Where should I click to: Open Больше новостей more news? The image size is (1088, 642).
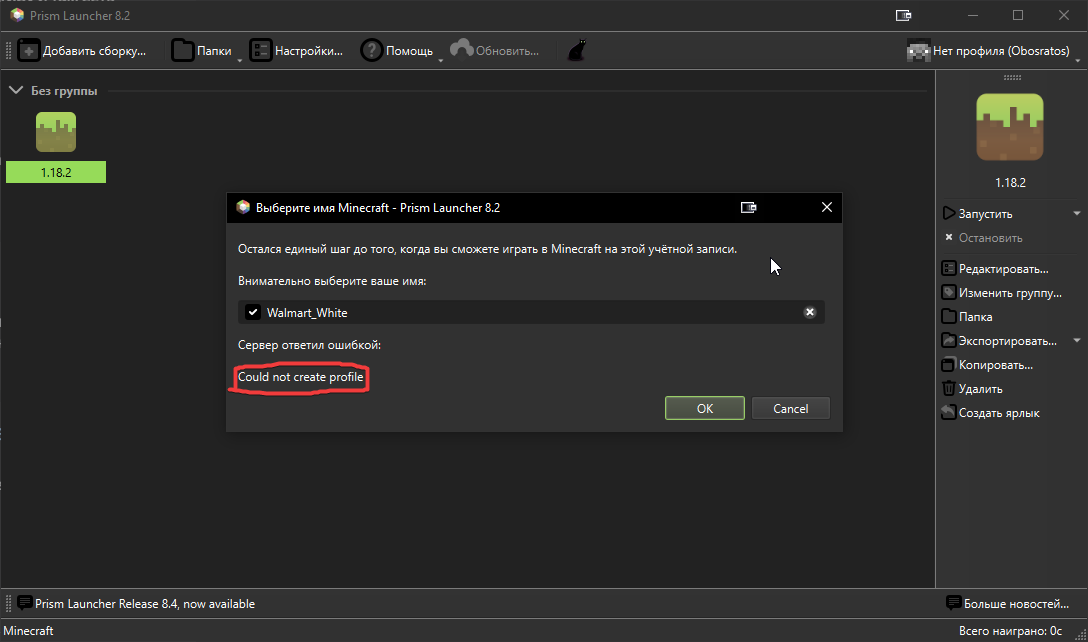click(1008, 604)
